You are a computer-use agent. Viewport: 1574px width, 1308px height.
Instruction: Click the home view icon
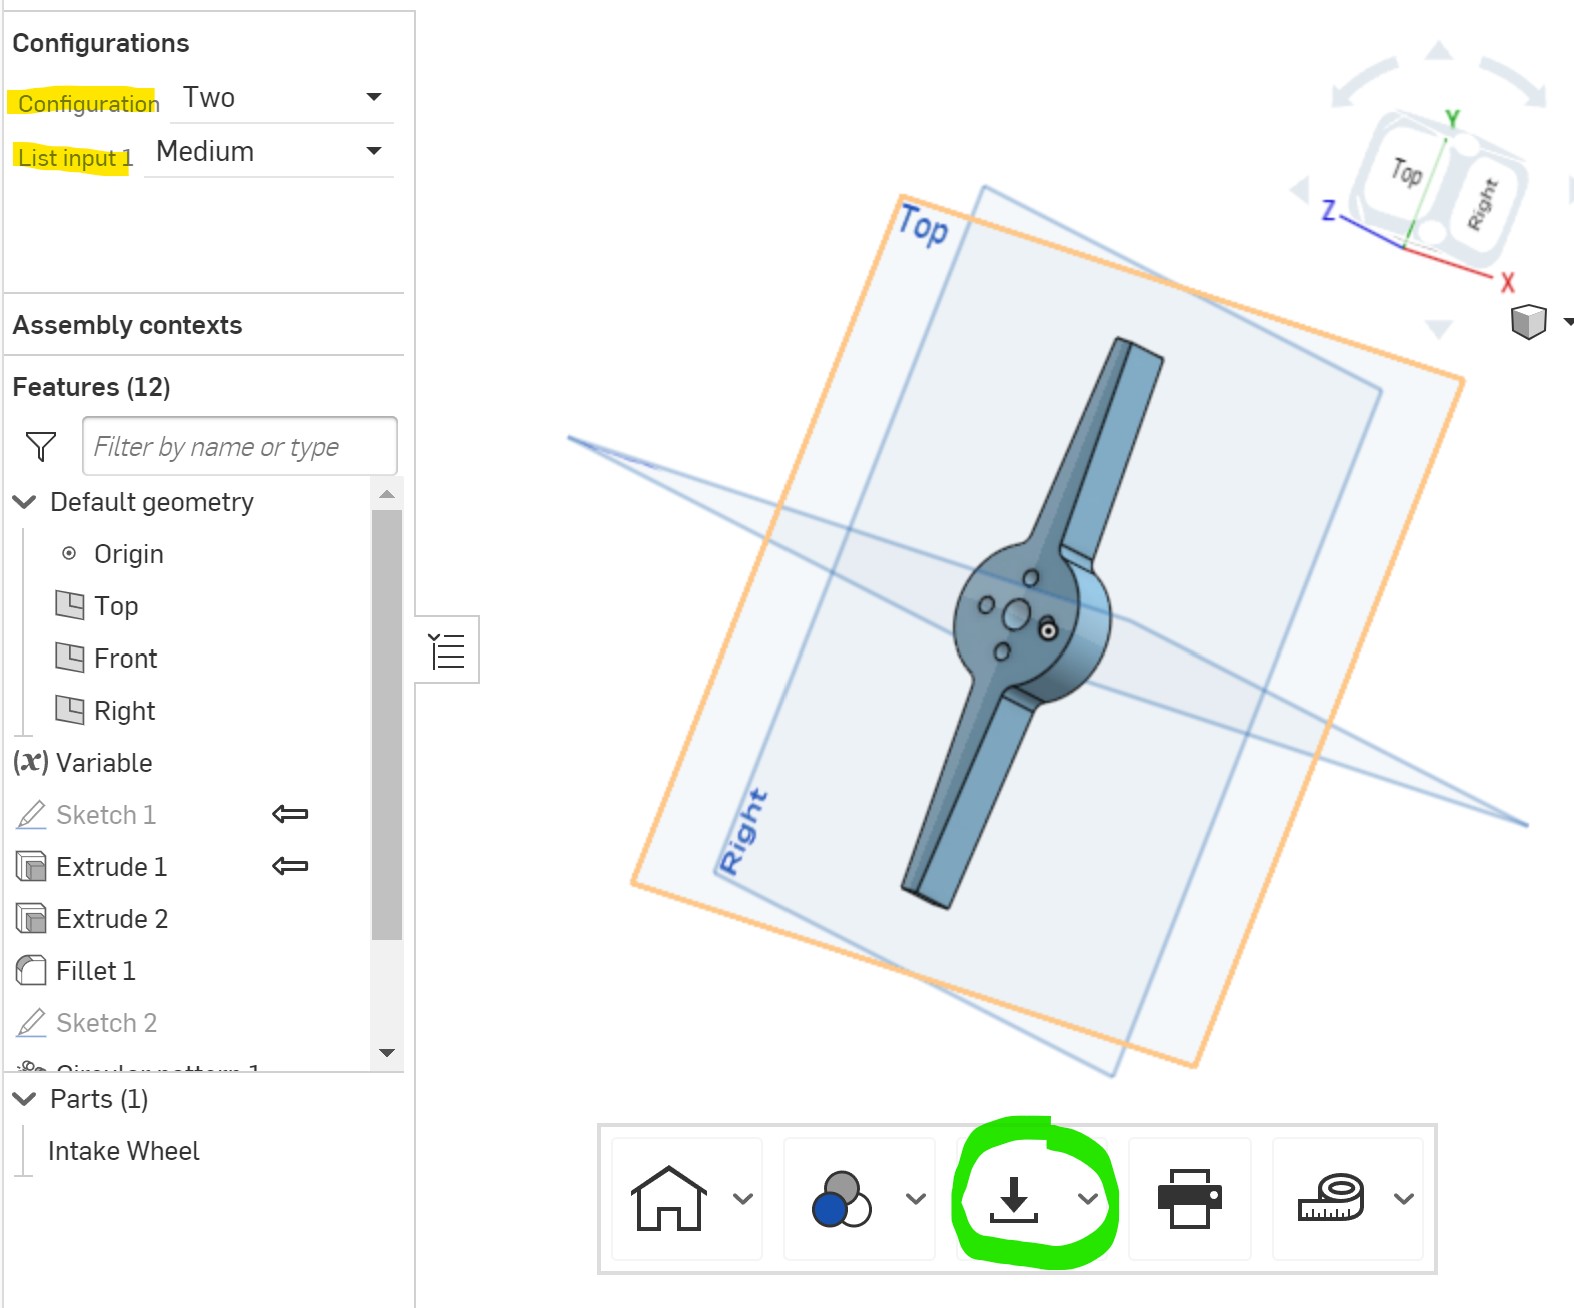pyautogui.click(x=669, y=1198)
